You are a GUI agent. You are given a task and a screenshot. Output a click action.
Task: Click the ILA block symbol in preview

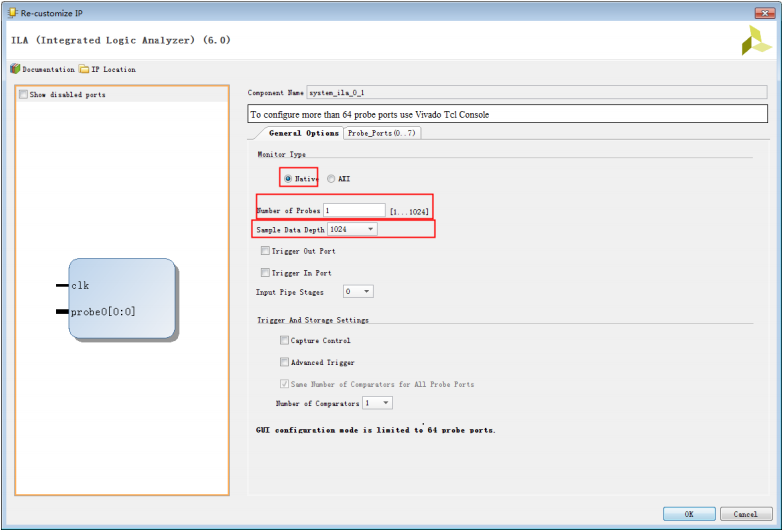(x=122, y=298)
